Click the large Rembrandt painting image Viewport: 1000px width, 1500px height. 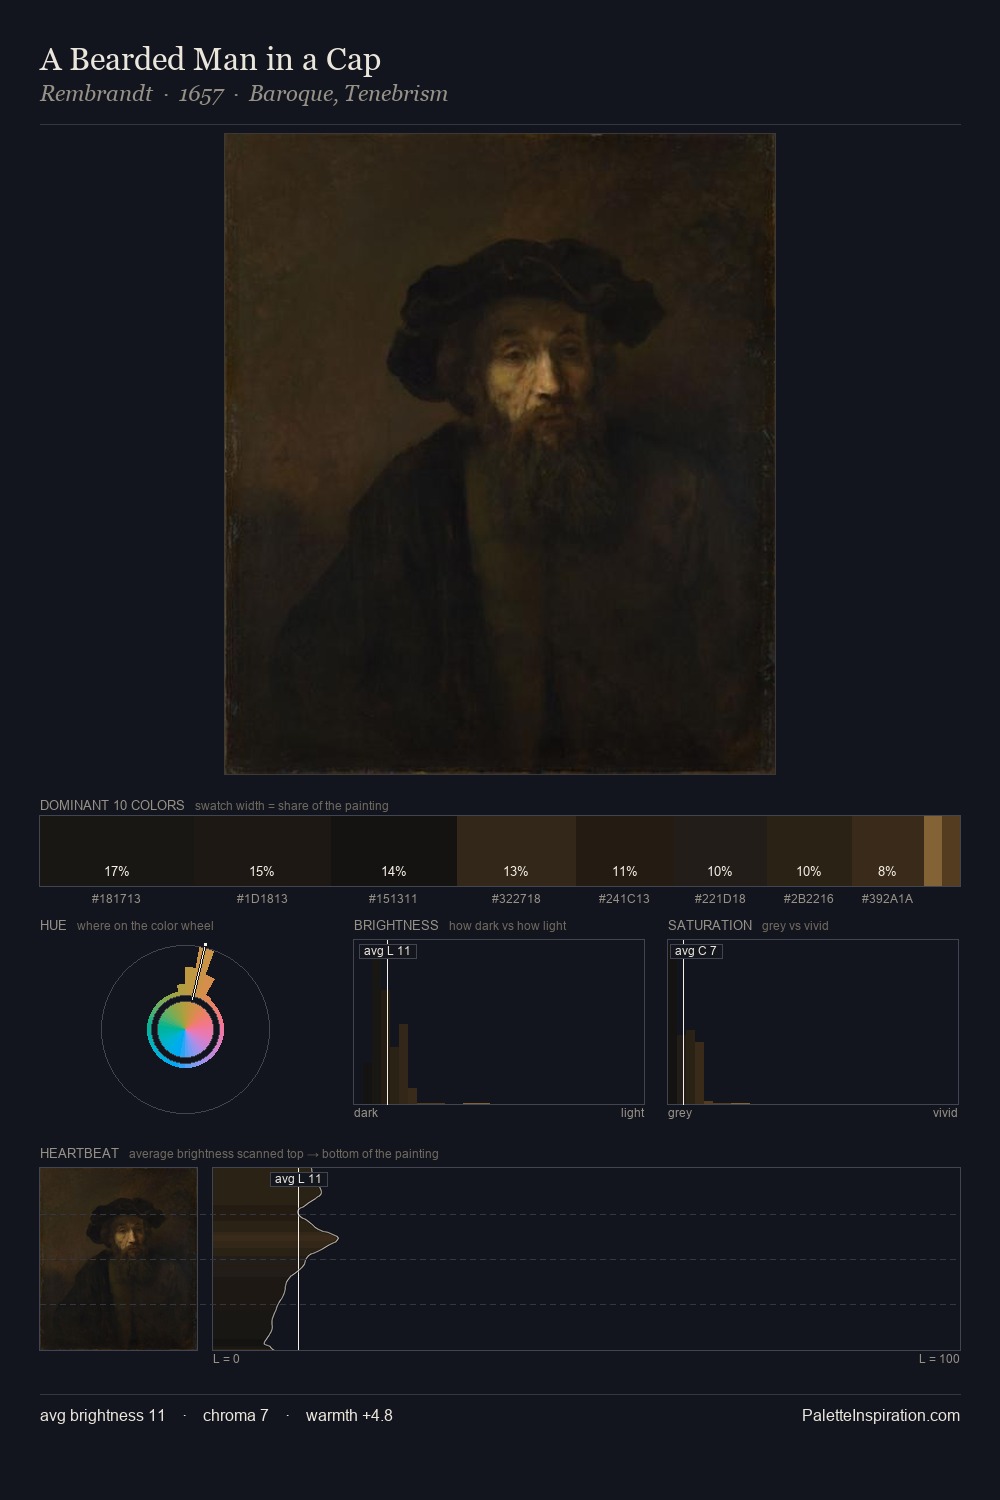tap(500, 454)
